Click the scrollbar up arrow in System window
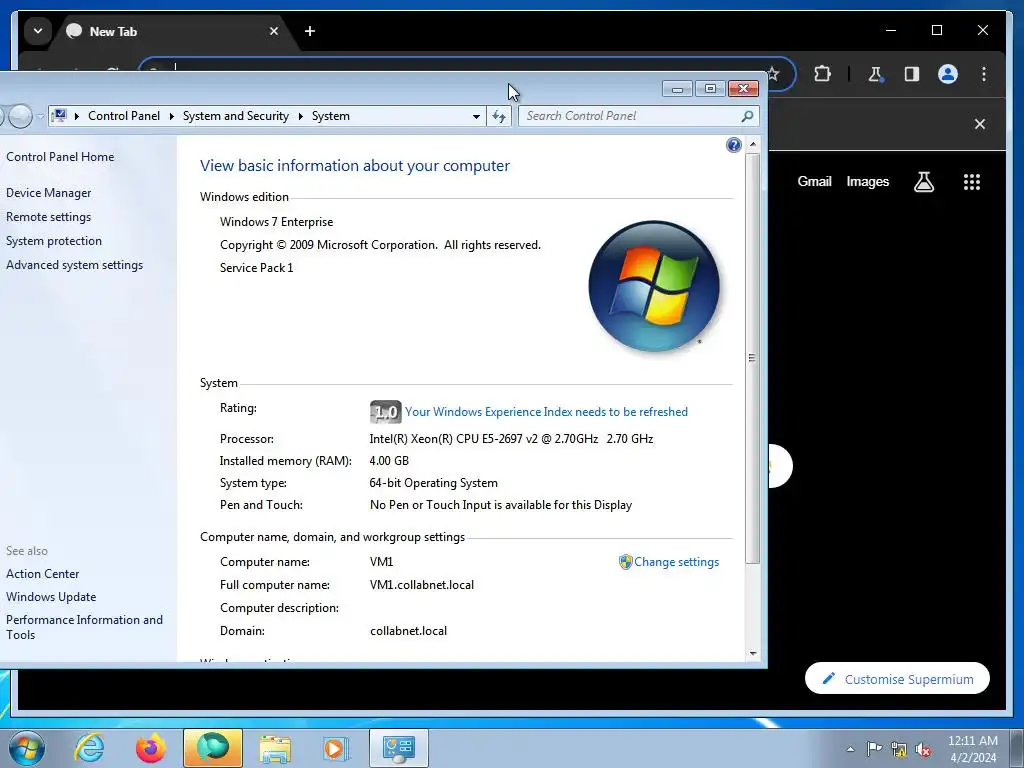The height and width of the screenshot is (768, 1024). [x=753, y=144]
